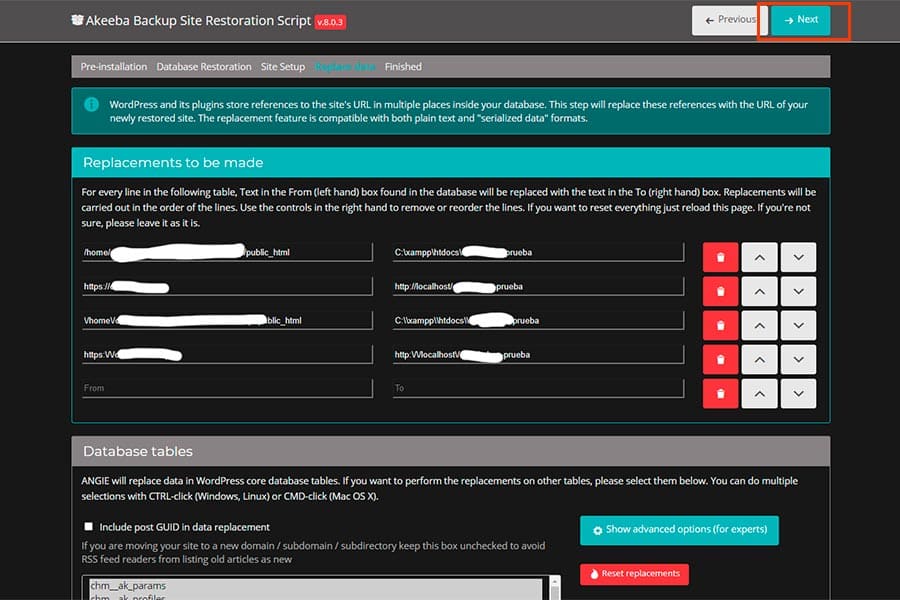Move the https:// to http://localhost row up
This screenshot has width=900, height=600.
(x=759, y=292)
